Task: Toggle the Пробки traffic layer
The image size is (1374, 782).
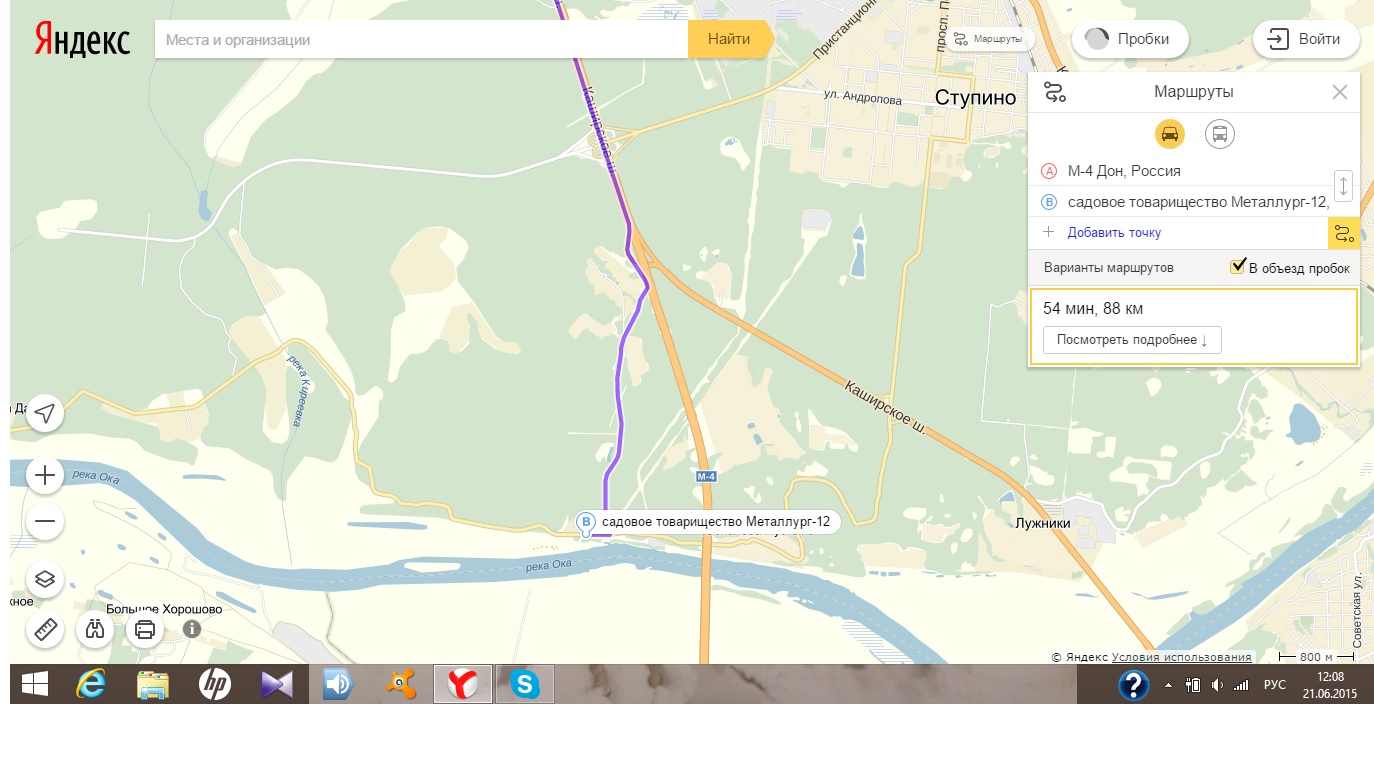Action: click(1130, 40)
